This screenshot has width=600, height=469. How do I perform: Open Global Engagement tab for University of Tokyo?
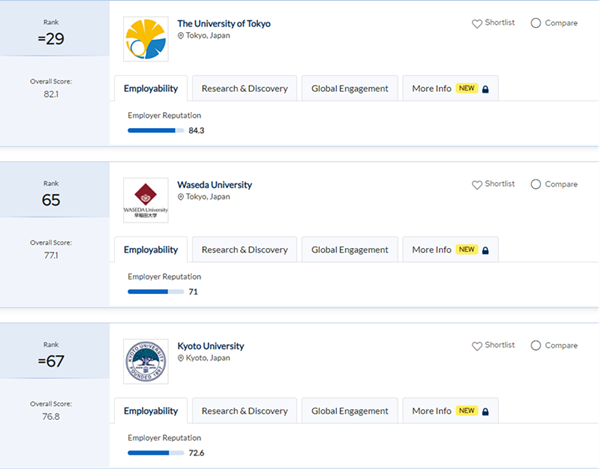pos(350,88)
